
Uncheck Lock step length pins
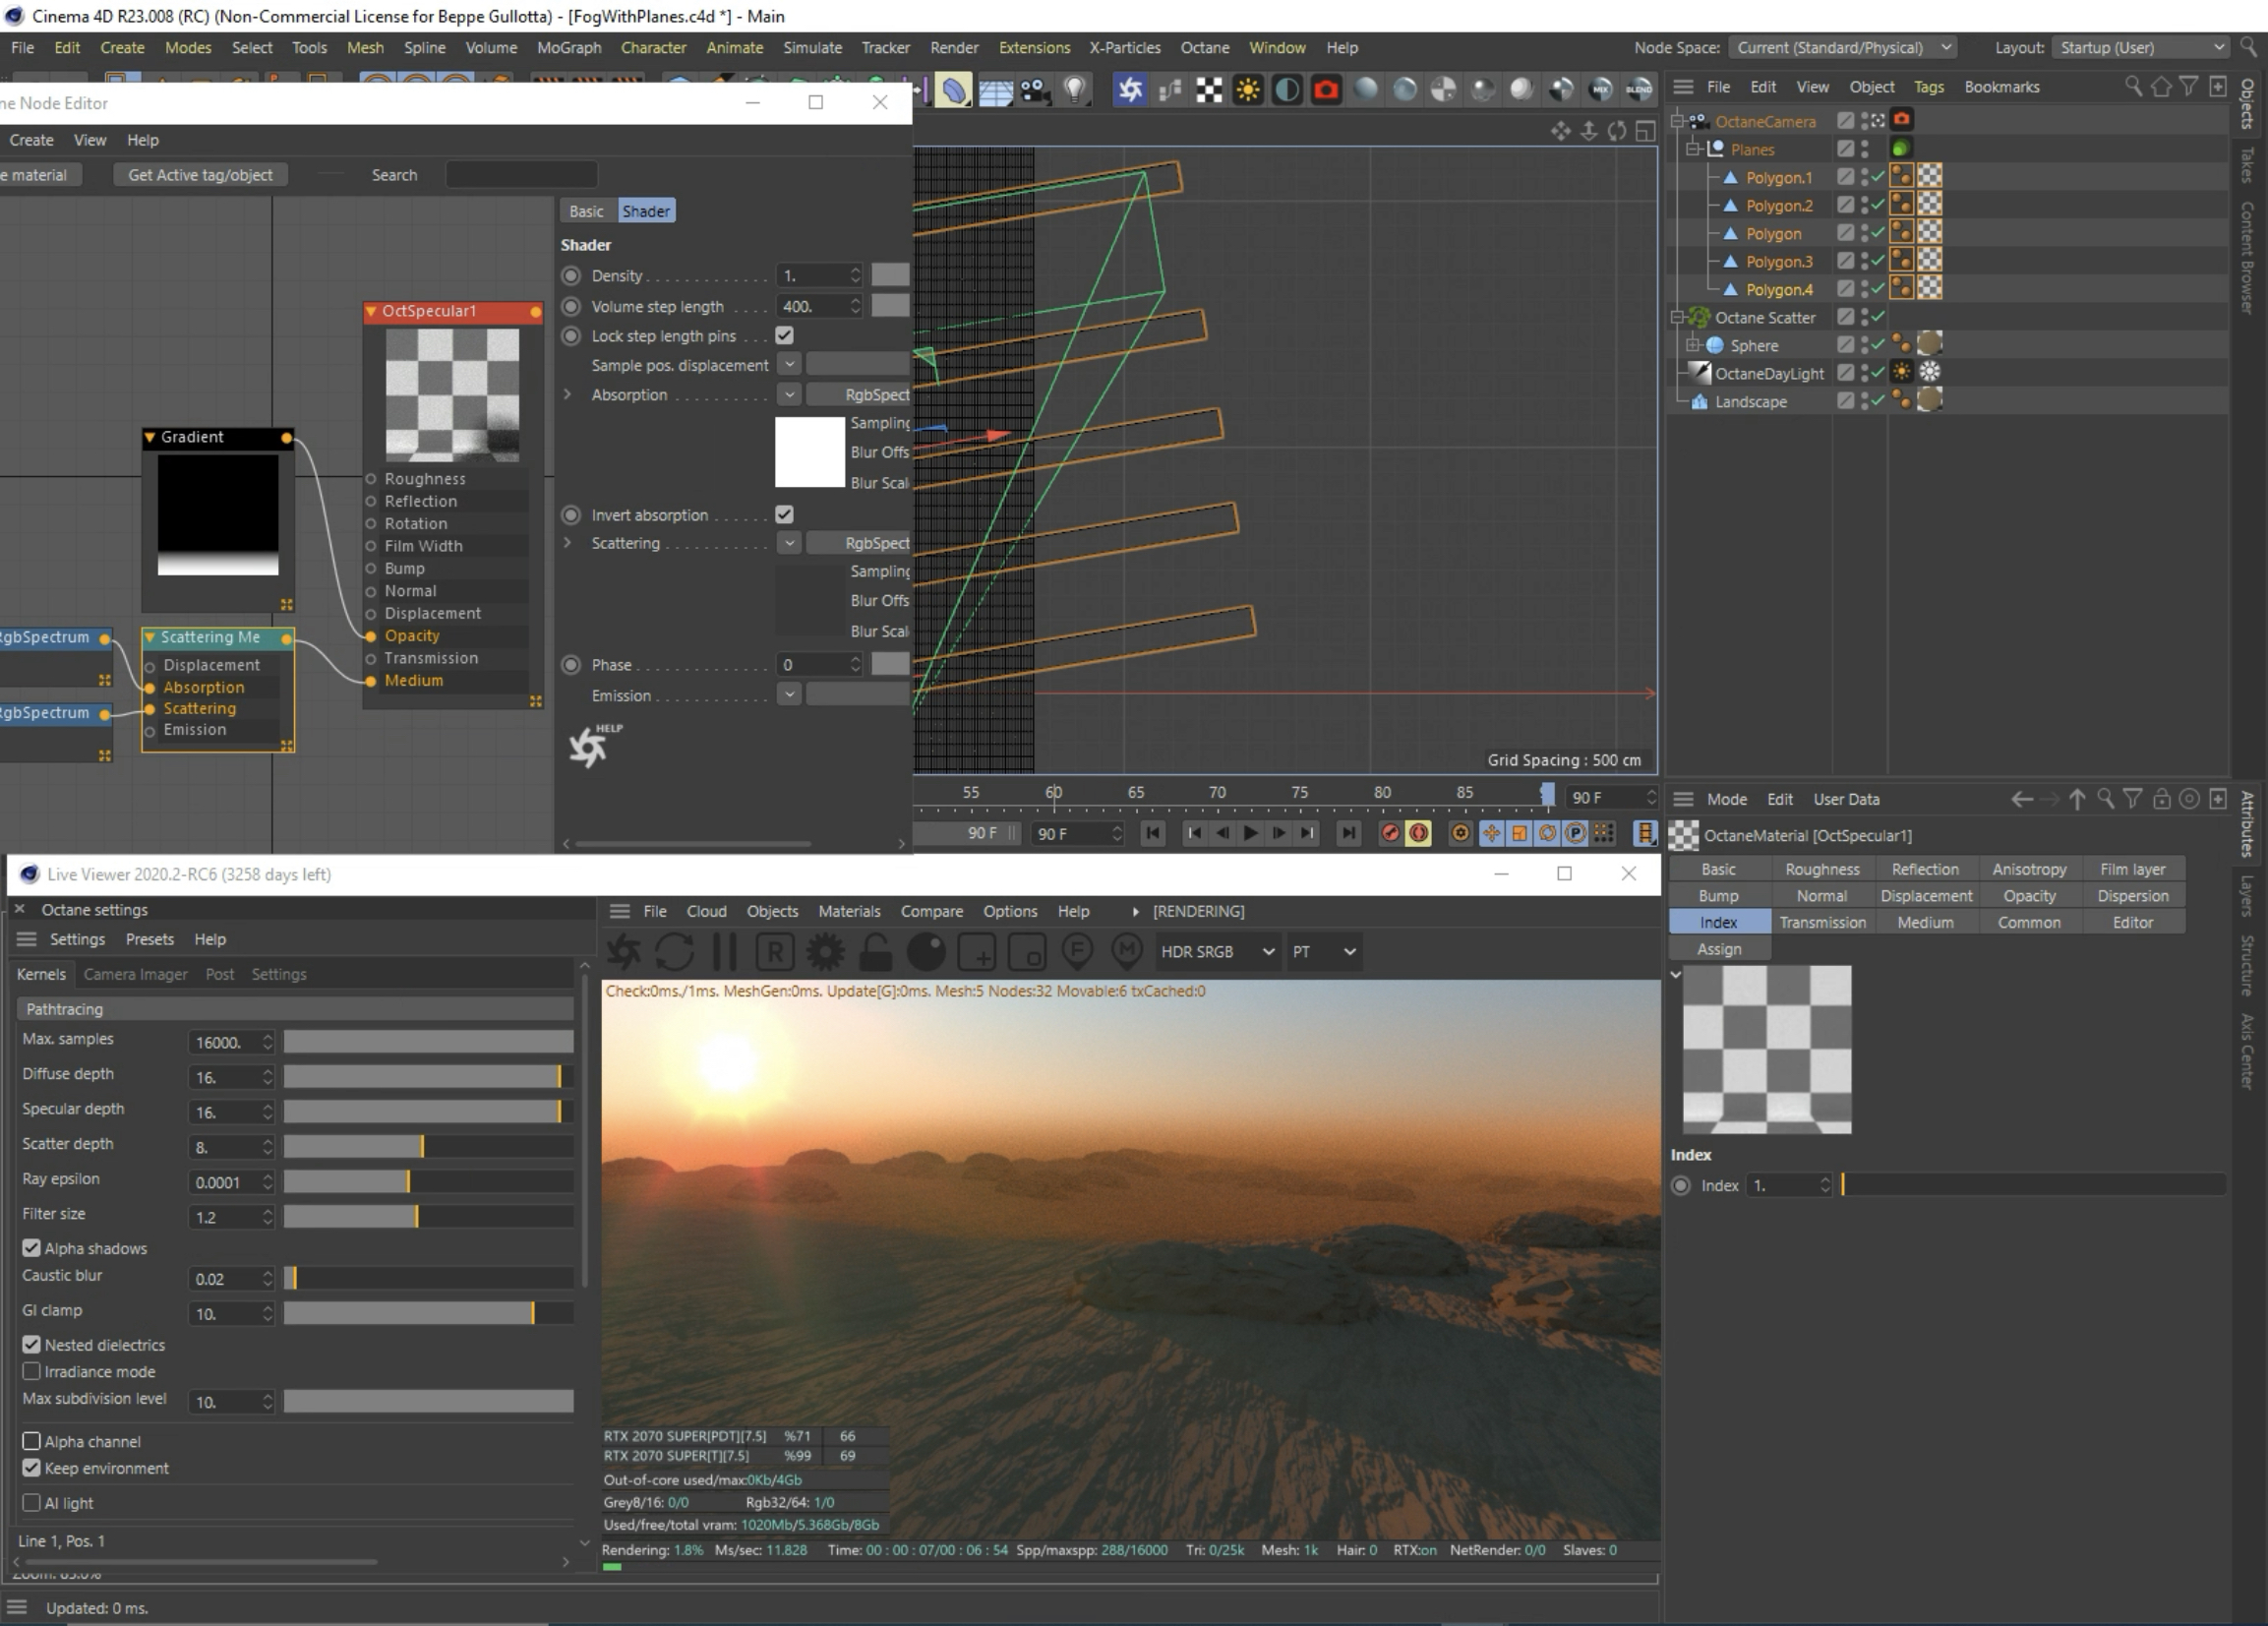[x=784, y=336]
